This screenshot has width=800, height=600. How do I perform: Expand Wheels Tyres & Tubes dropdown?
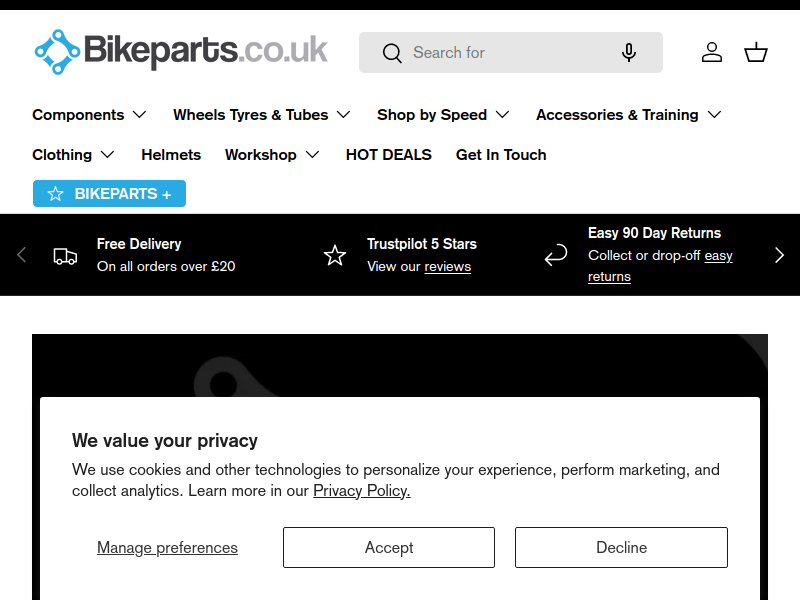[262, 115]
